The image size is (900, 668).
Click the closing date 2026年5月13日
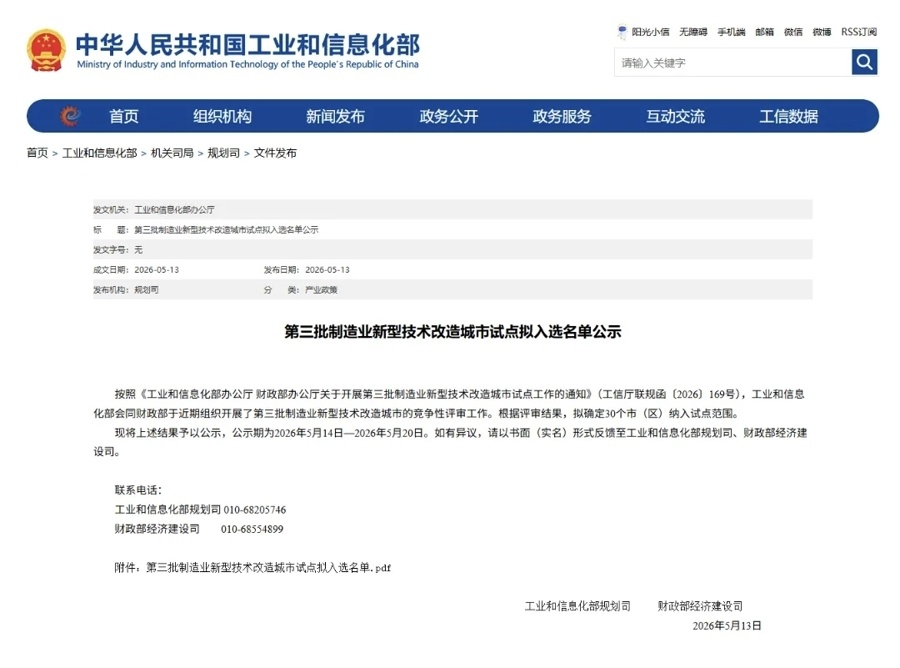tap(727, 626)
